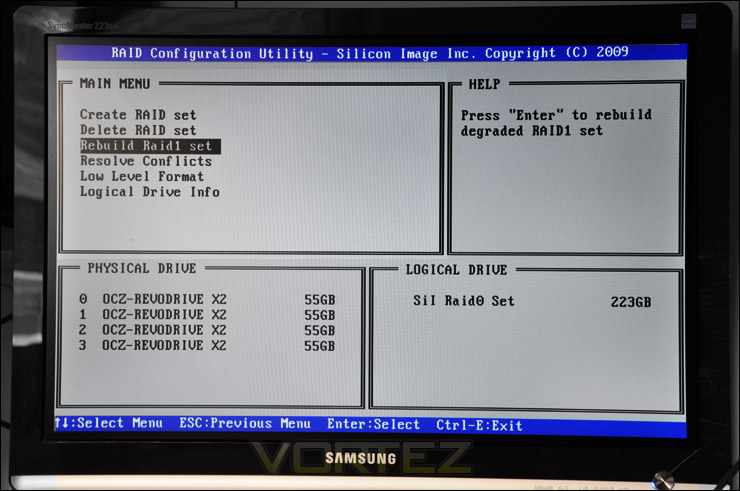Click 55GB size of drive 0
This screenshot has height=491, width=740.
tap(320, 300)
